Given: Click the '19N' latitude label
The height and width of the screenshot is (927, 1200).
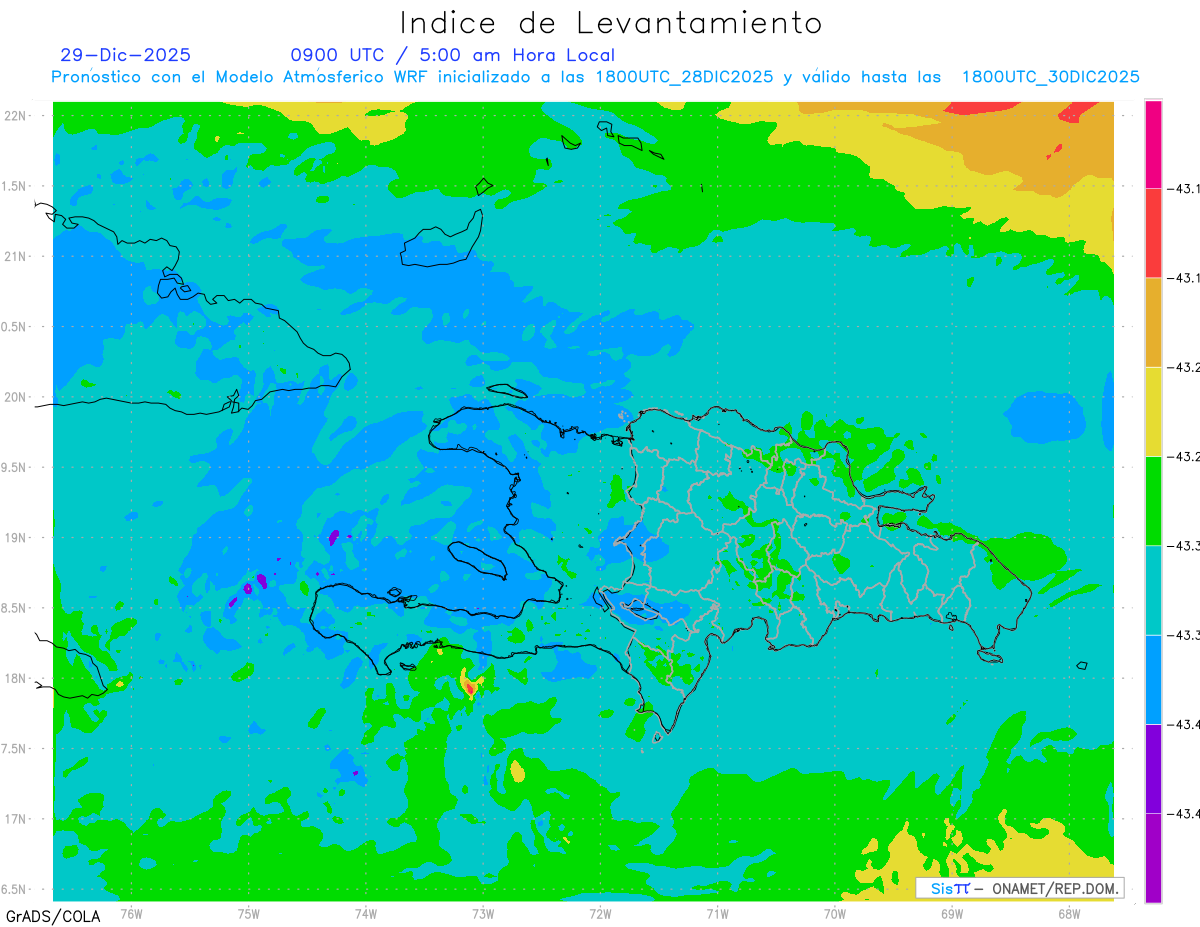Looking at the screenshot, I should 16,537.
